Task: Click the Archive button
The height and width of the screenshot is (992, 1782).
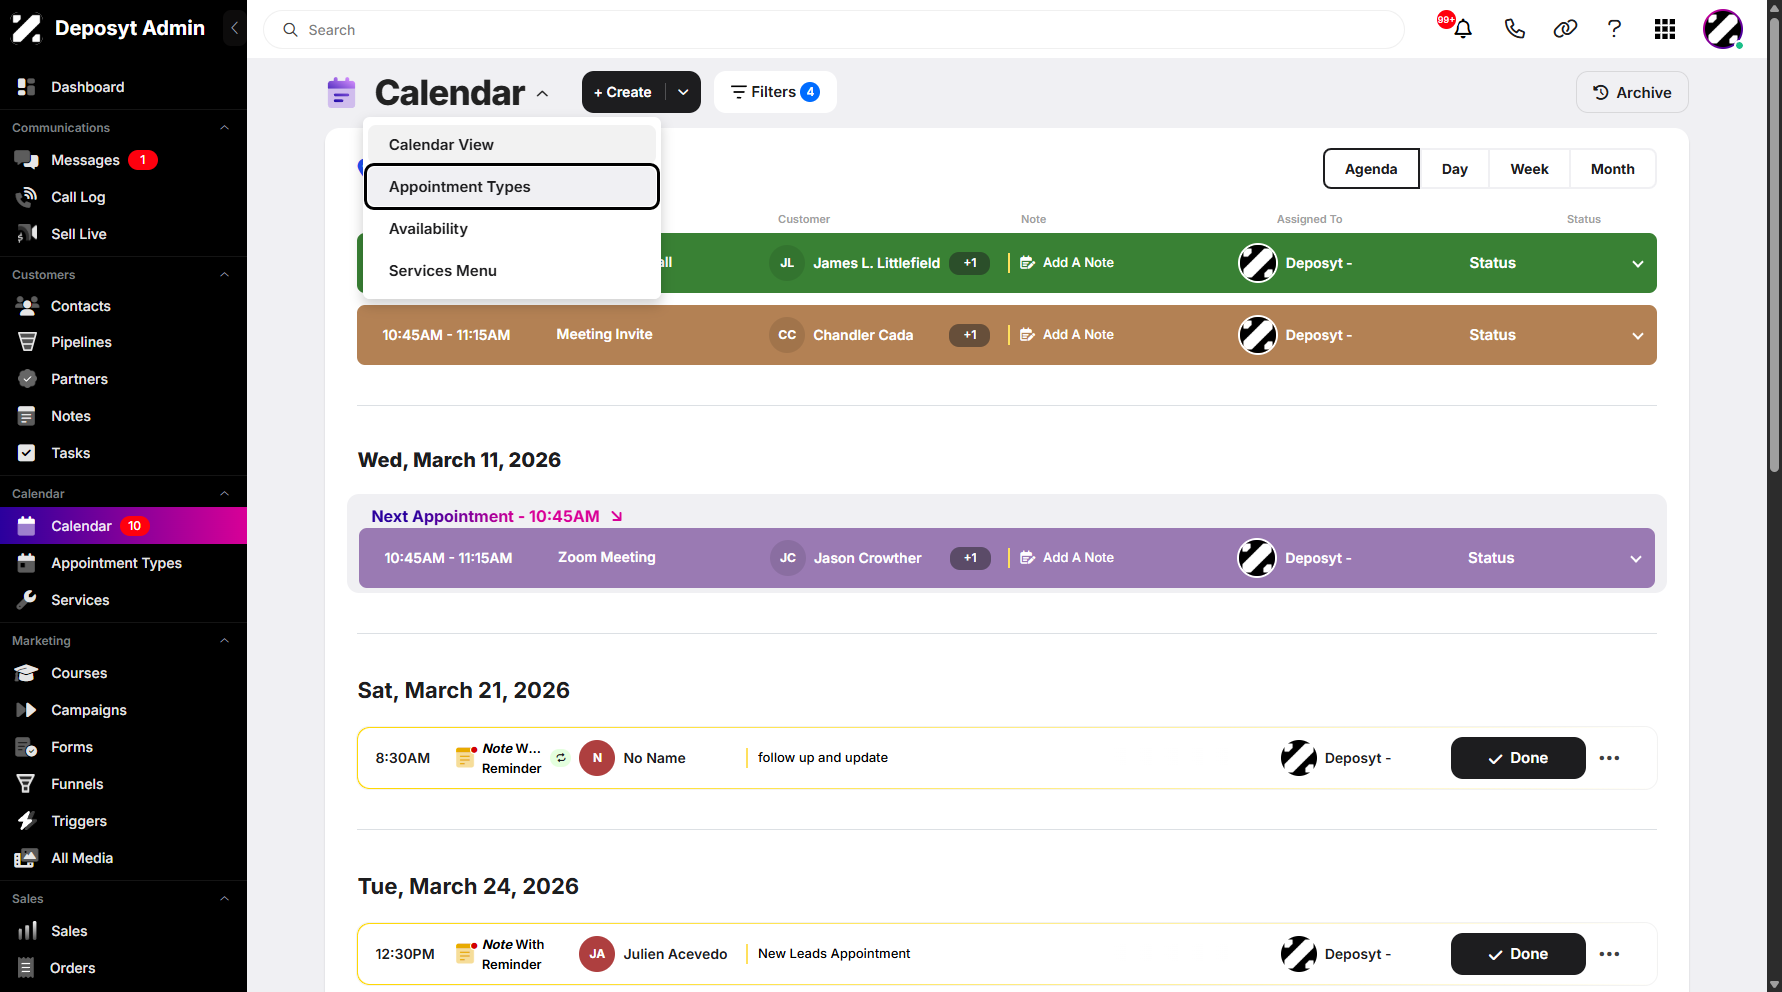Action: [x=1632, y=92]
